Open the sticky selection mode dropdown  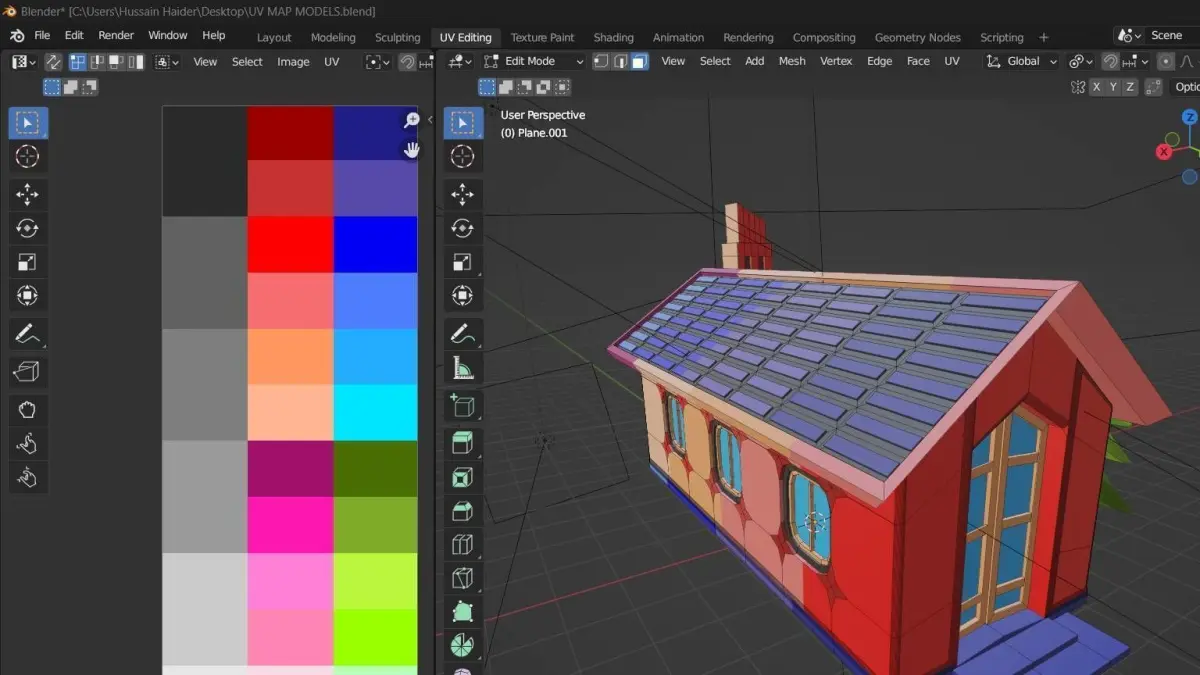pyautogui.click(x=167, y=62)
